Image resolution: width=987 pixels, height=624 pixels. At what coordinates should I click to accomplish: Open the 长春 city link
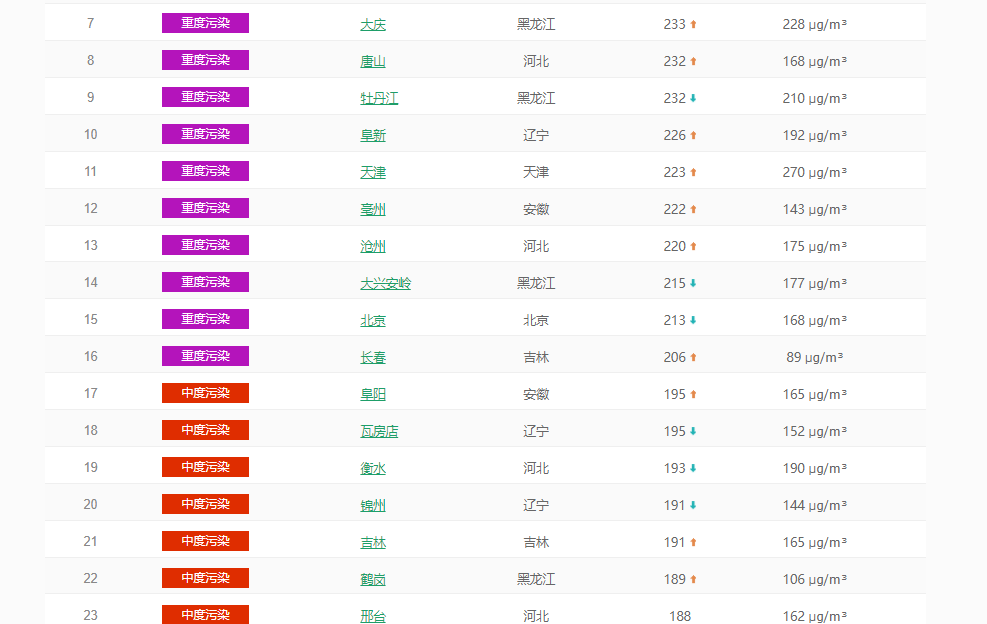click(373, 357)
